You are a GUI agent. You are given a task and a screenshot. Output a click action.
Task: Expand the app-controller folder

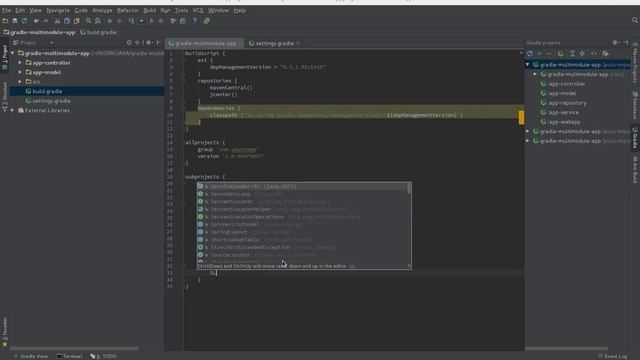click(x=20, y=63)
